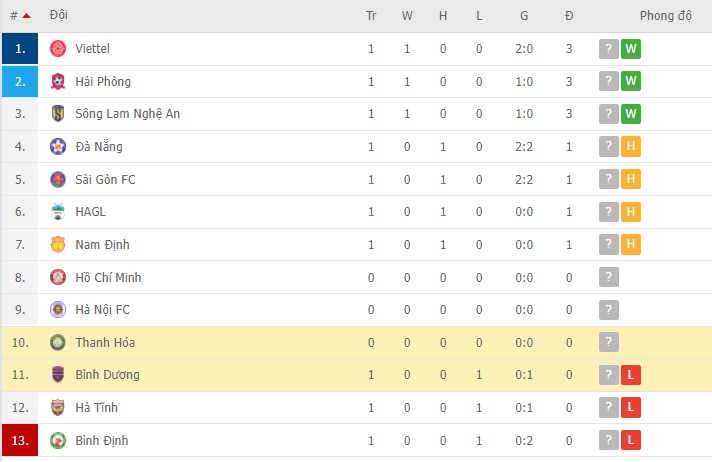The height and width of the screenshot is (462, 712).
Task: Open the Bình Dương team link
Action: (107, 375)
